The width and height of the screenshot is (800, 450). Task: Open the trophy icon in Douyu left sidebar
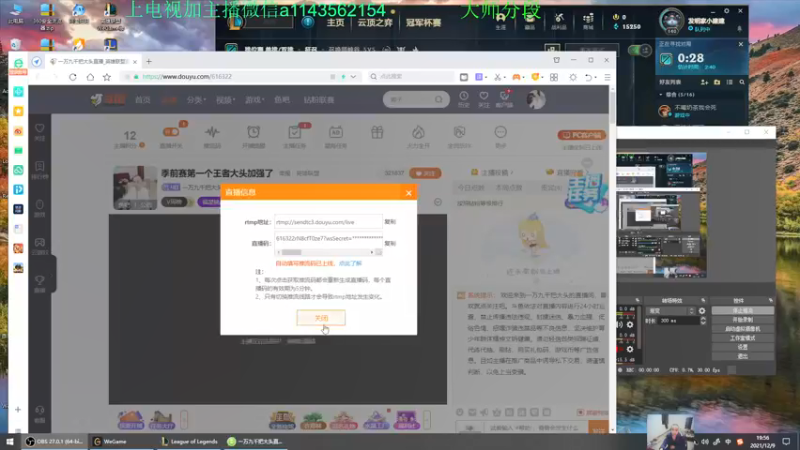click(x=40, y=281)
